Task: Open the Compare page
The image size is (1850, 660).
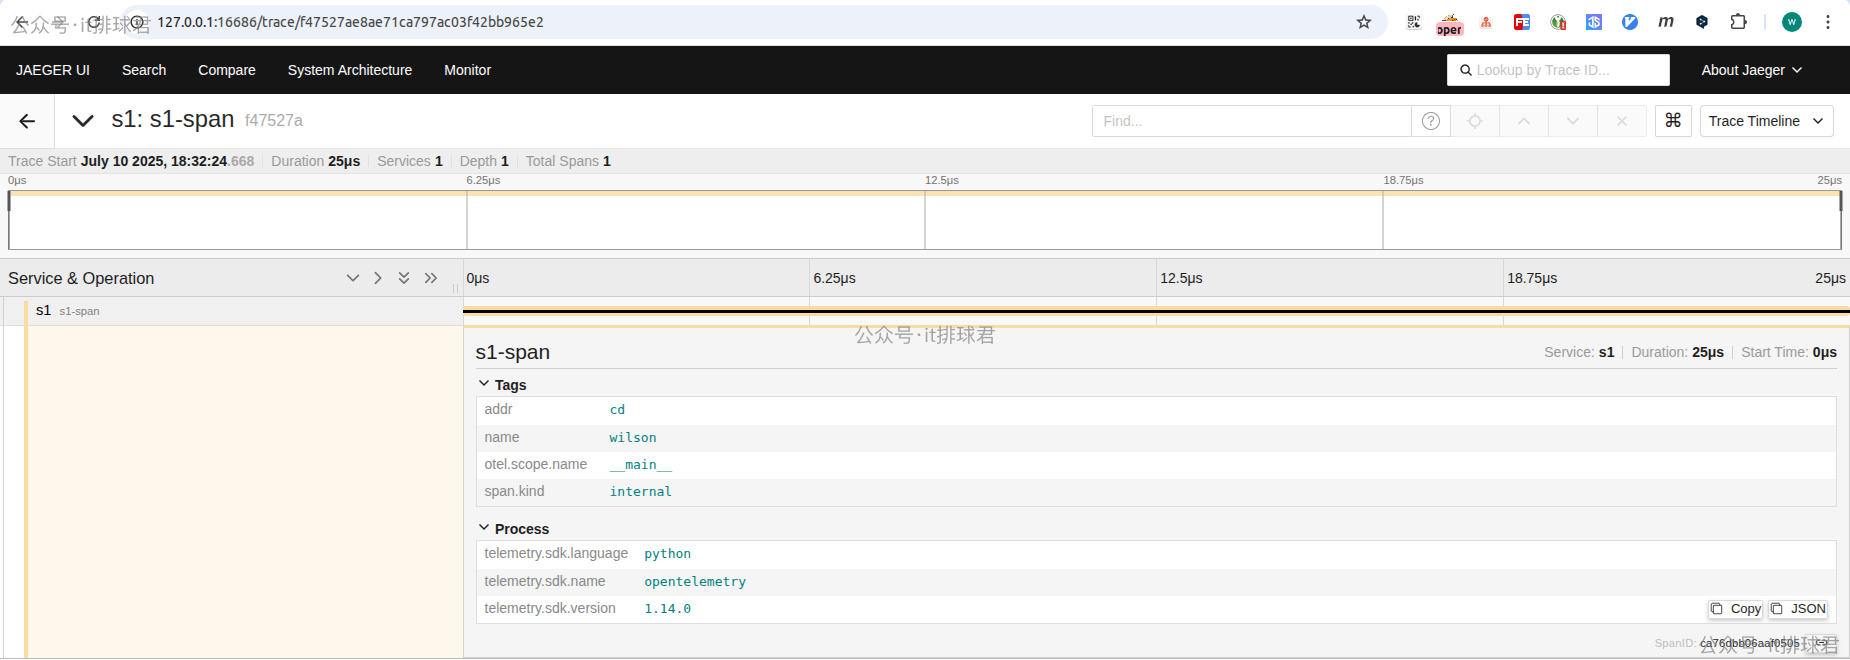Action: [227, 70]
